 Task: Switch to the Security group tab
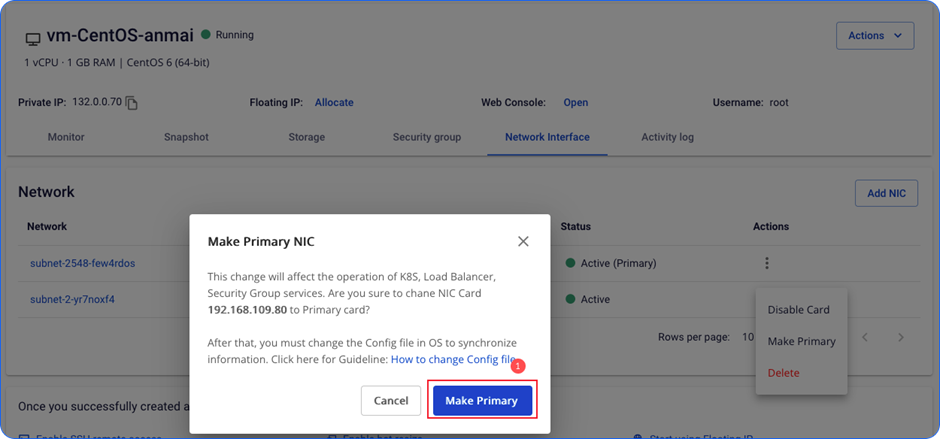point(426,137)
